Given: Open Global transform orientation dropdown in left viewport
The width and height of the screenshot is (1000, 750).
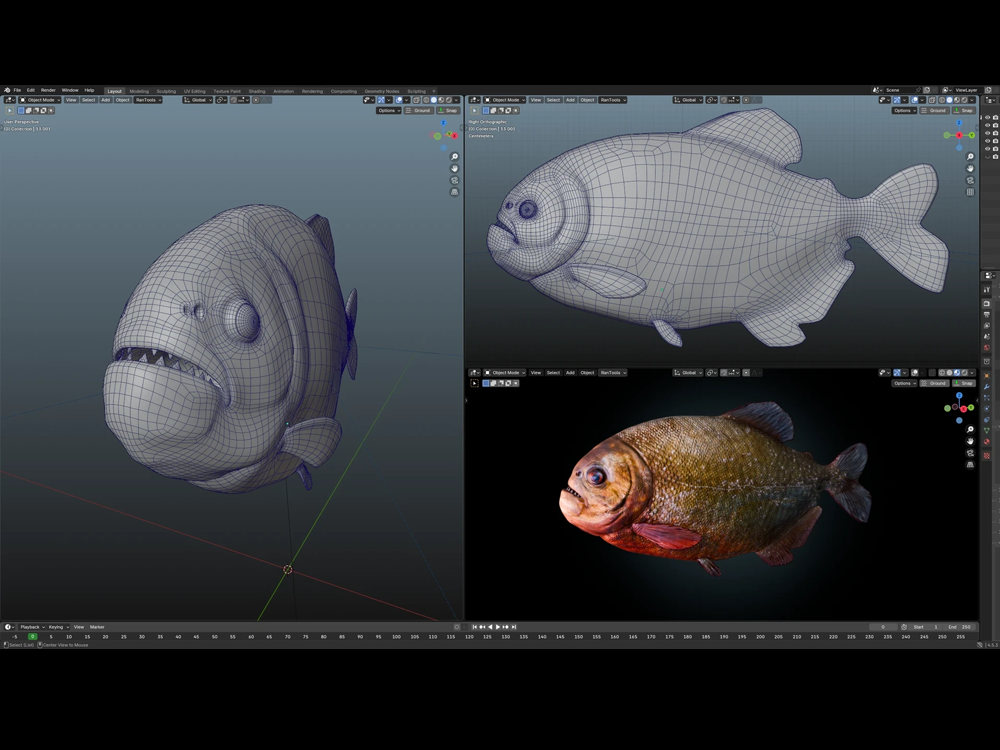Looking at the screenshot, I should coord(198,100).
